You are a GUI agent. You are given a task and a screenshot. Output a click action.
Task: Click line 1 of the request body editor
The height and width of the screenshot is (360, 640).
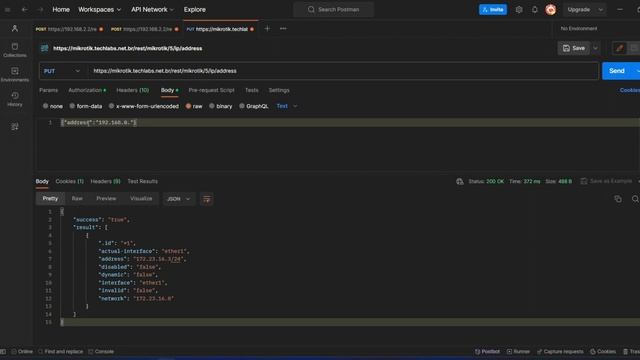(349, 122)
